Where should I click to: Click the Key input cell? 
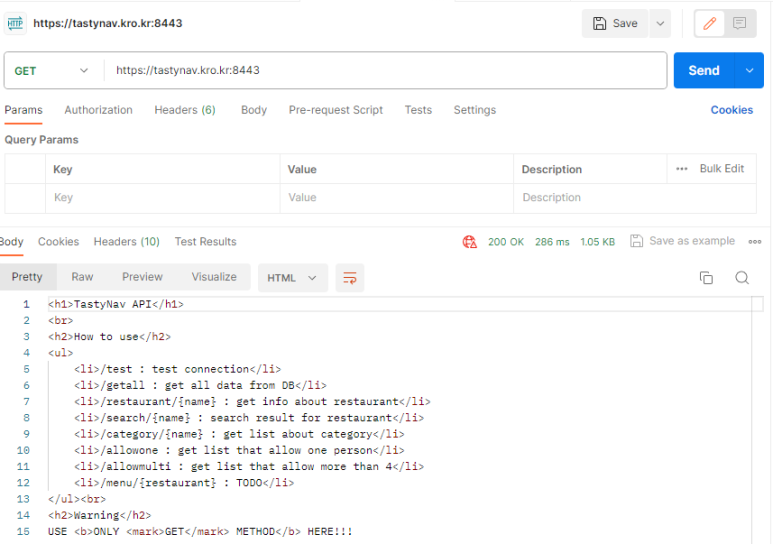click(x=163, y=198)
